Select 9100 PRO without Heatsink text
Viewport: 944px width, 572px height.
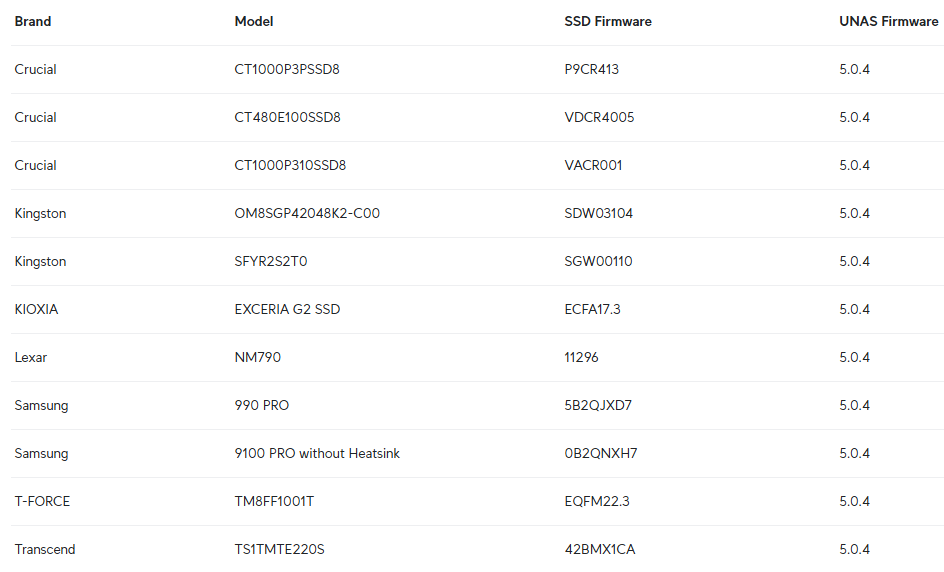tap(317, 453)
